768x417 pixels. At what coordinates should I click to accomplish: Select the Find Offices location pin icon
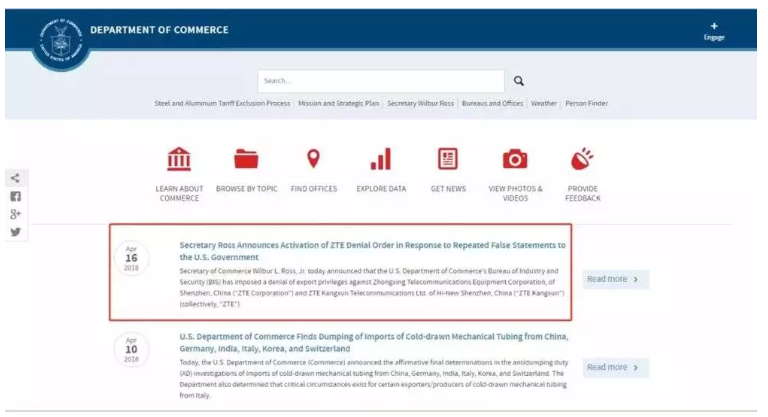(x=313, y=159)
